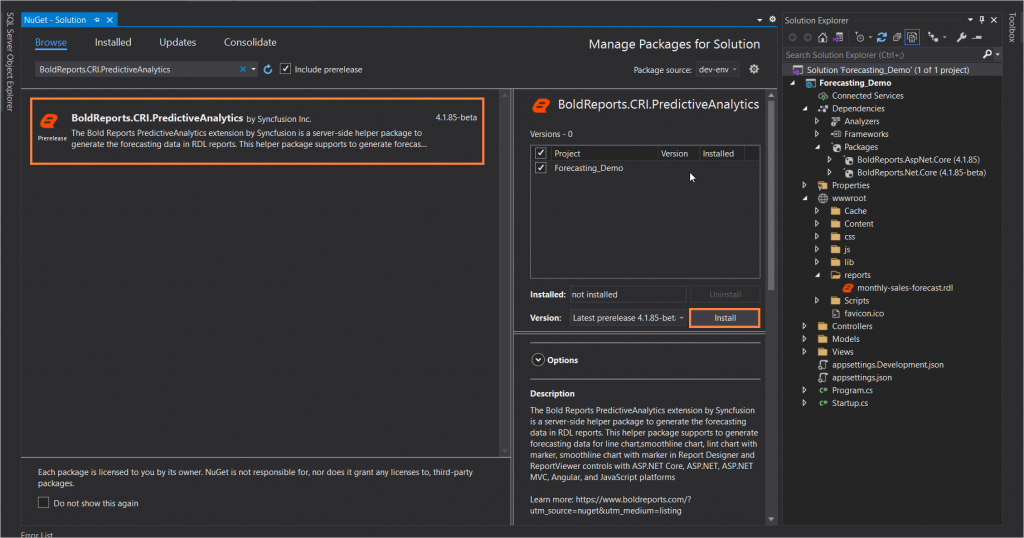Open the search history dropdown arrow
This screenshot has height=538, width=1024.
pyautogui.click(x=253, y=69)
